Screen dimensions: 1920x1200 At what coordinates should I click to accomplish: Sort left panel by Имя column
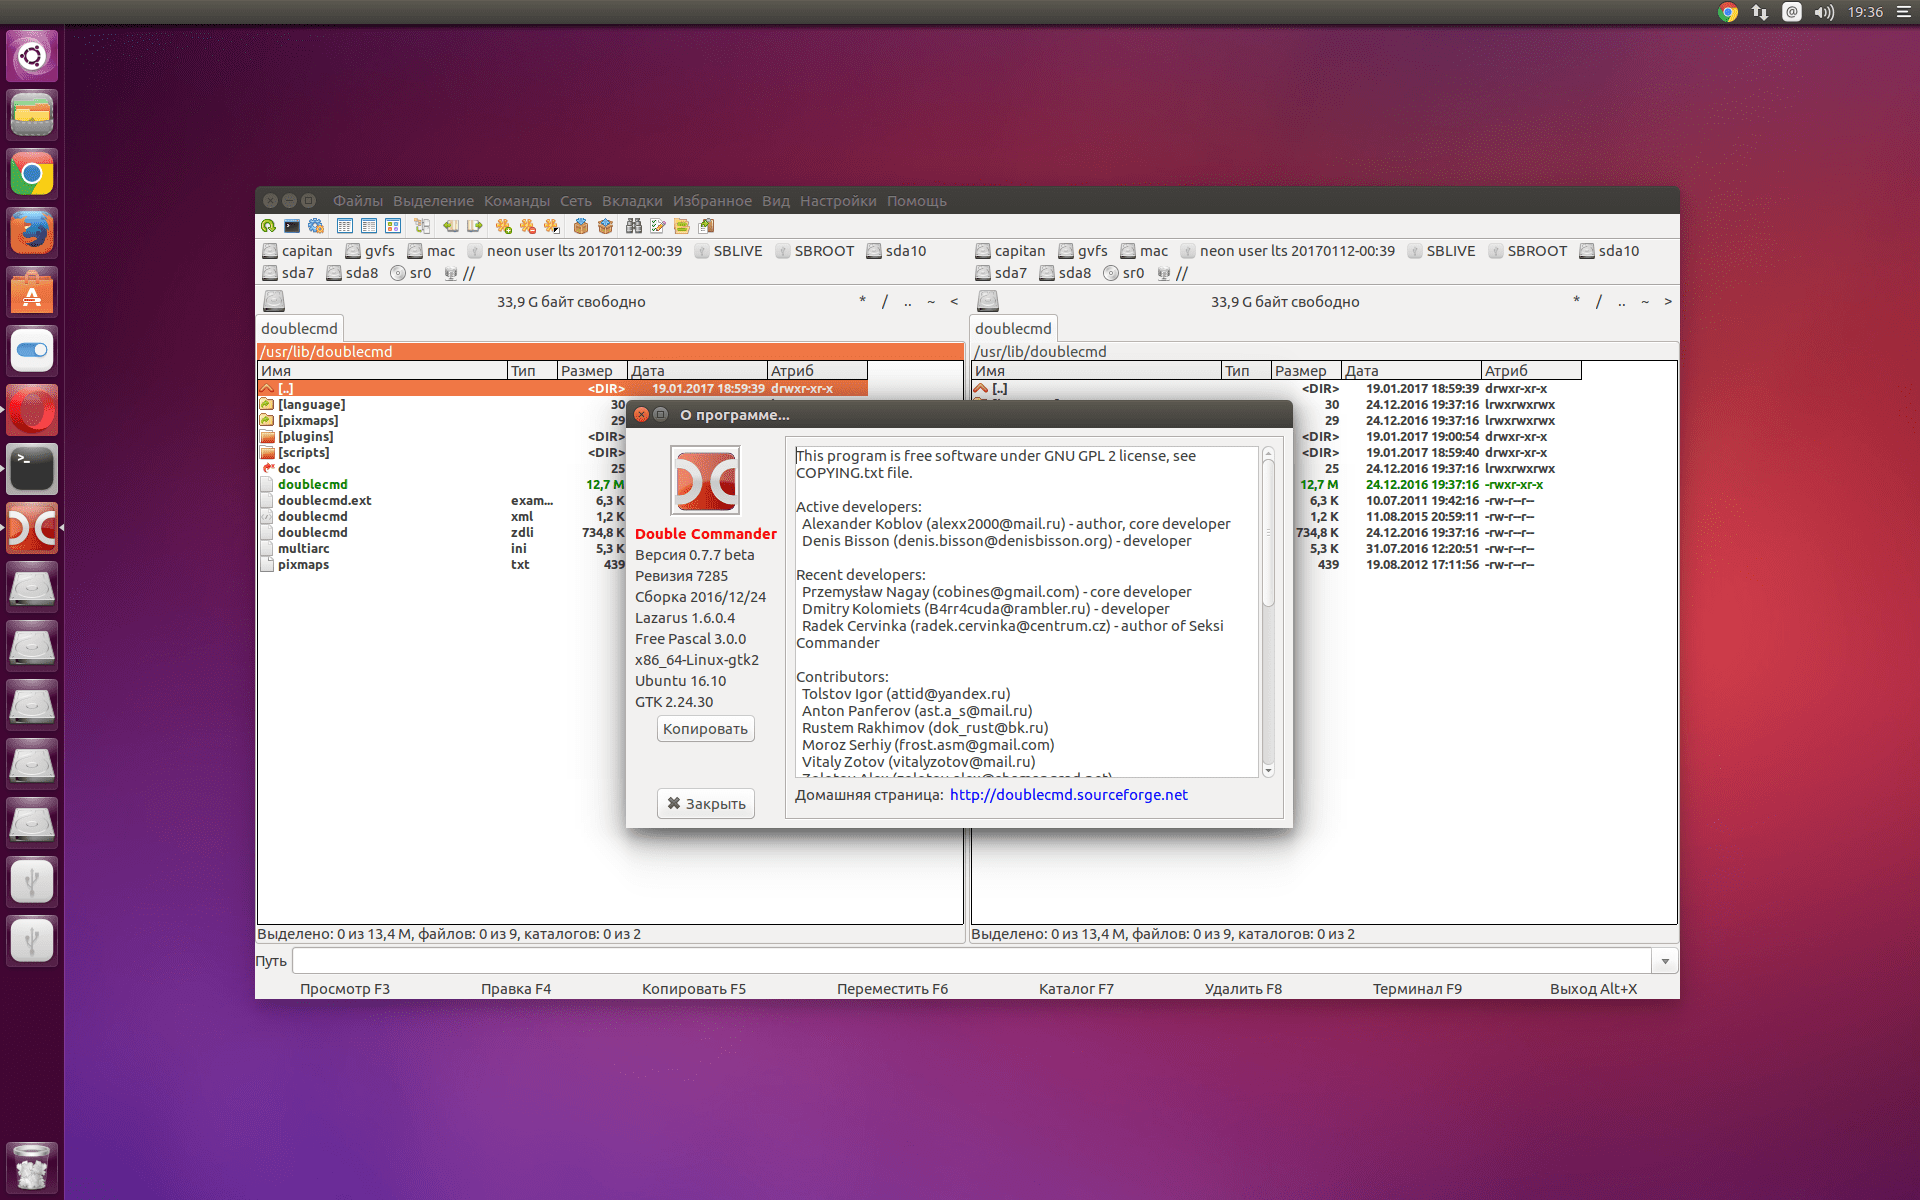coord(382,371)
